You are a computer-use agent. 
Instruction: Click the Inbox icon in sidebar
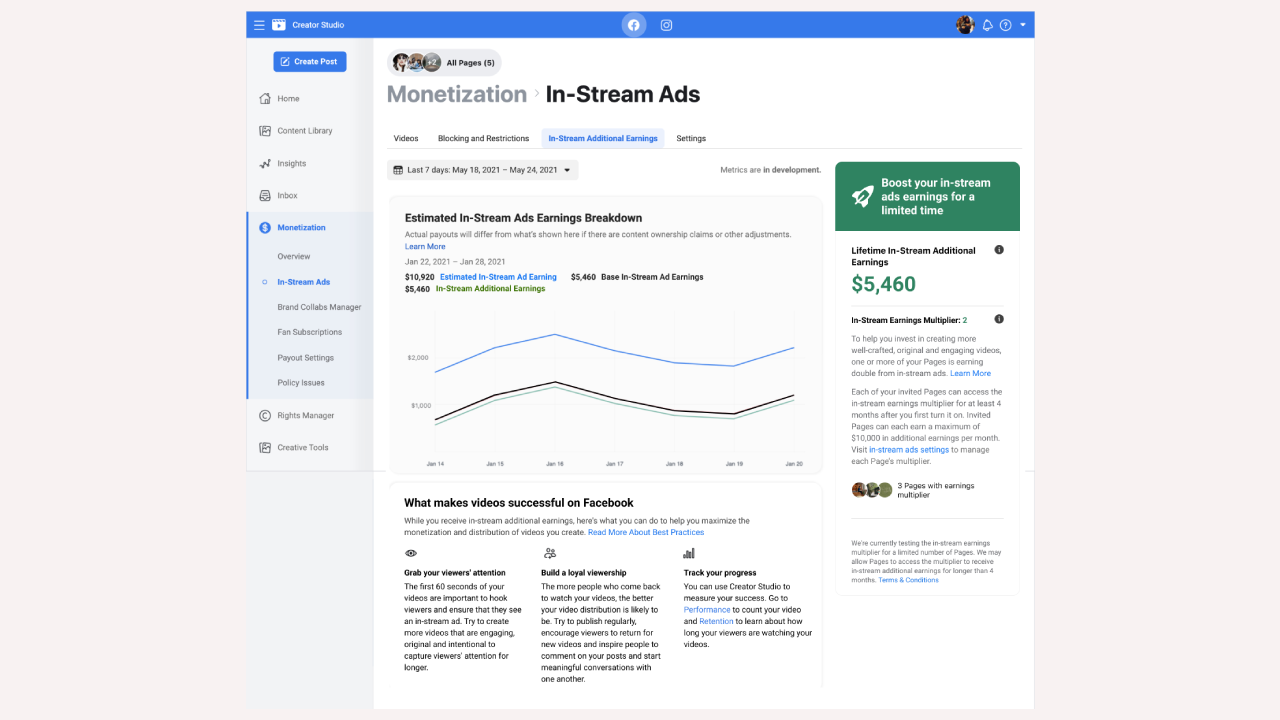point(265,196)
